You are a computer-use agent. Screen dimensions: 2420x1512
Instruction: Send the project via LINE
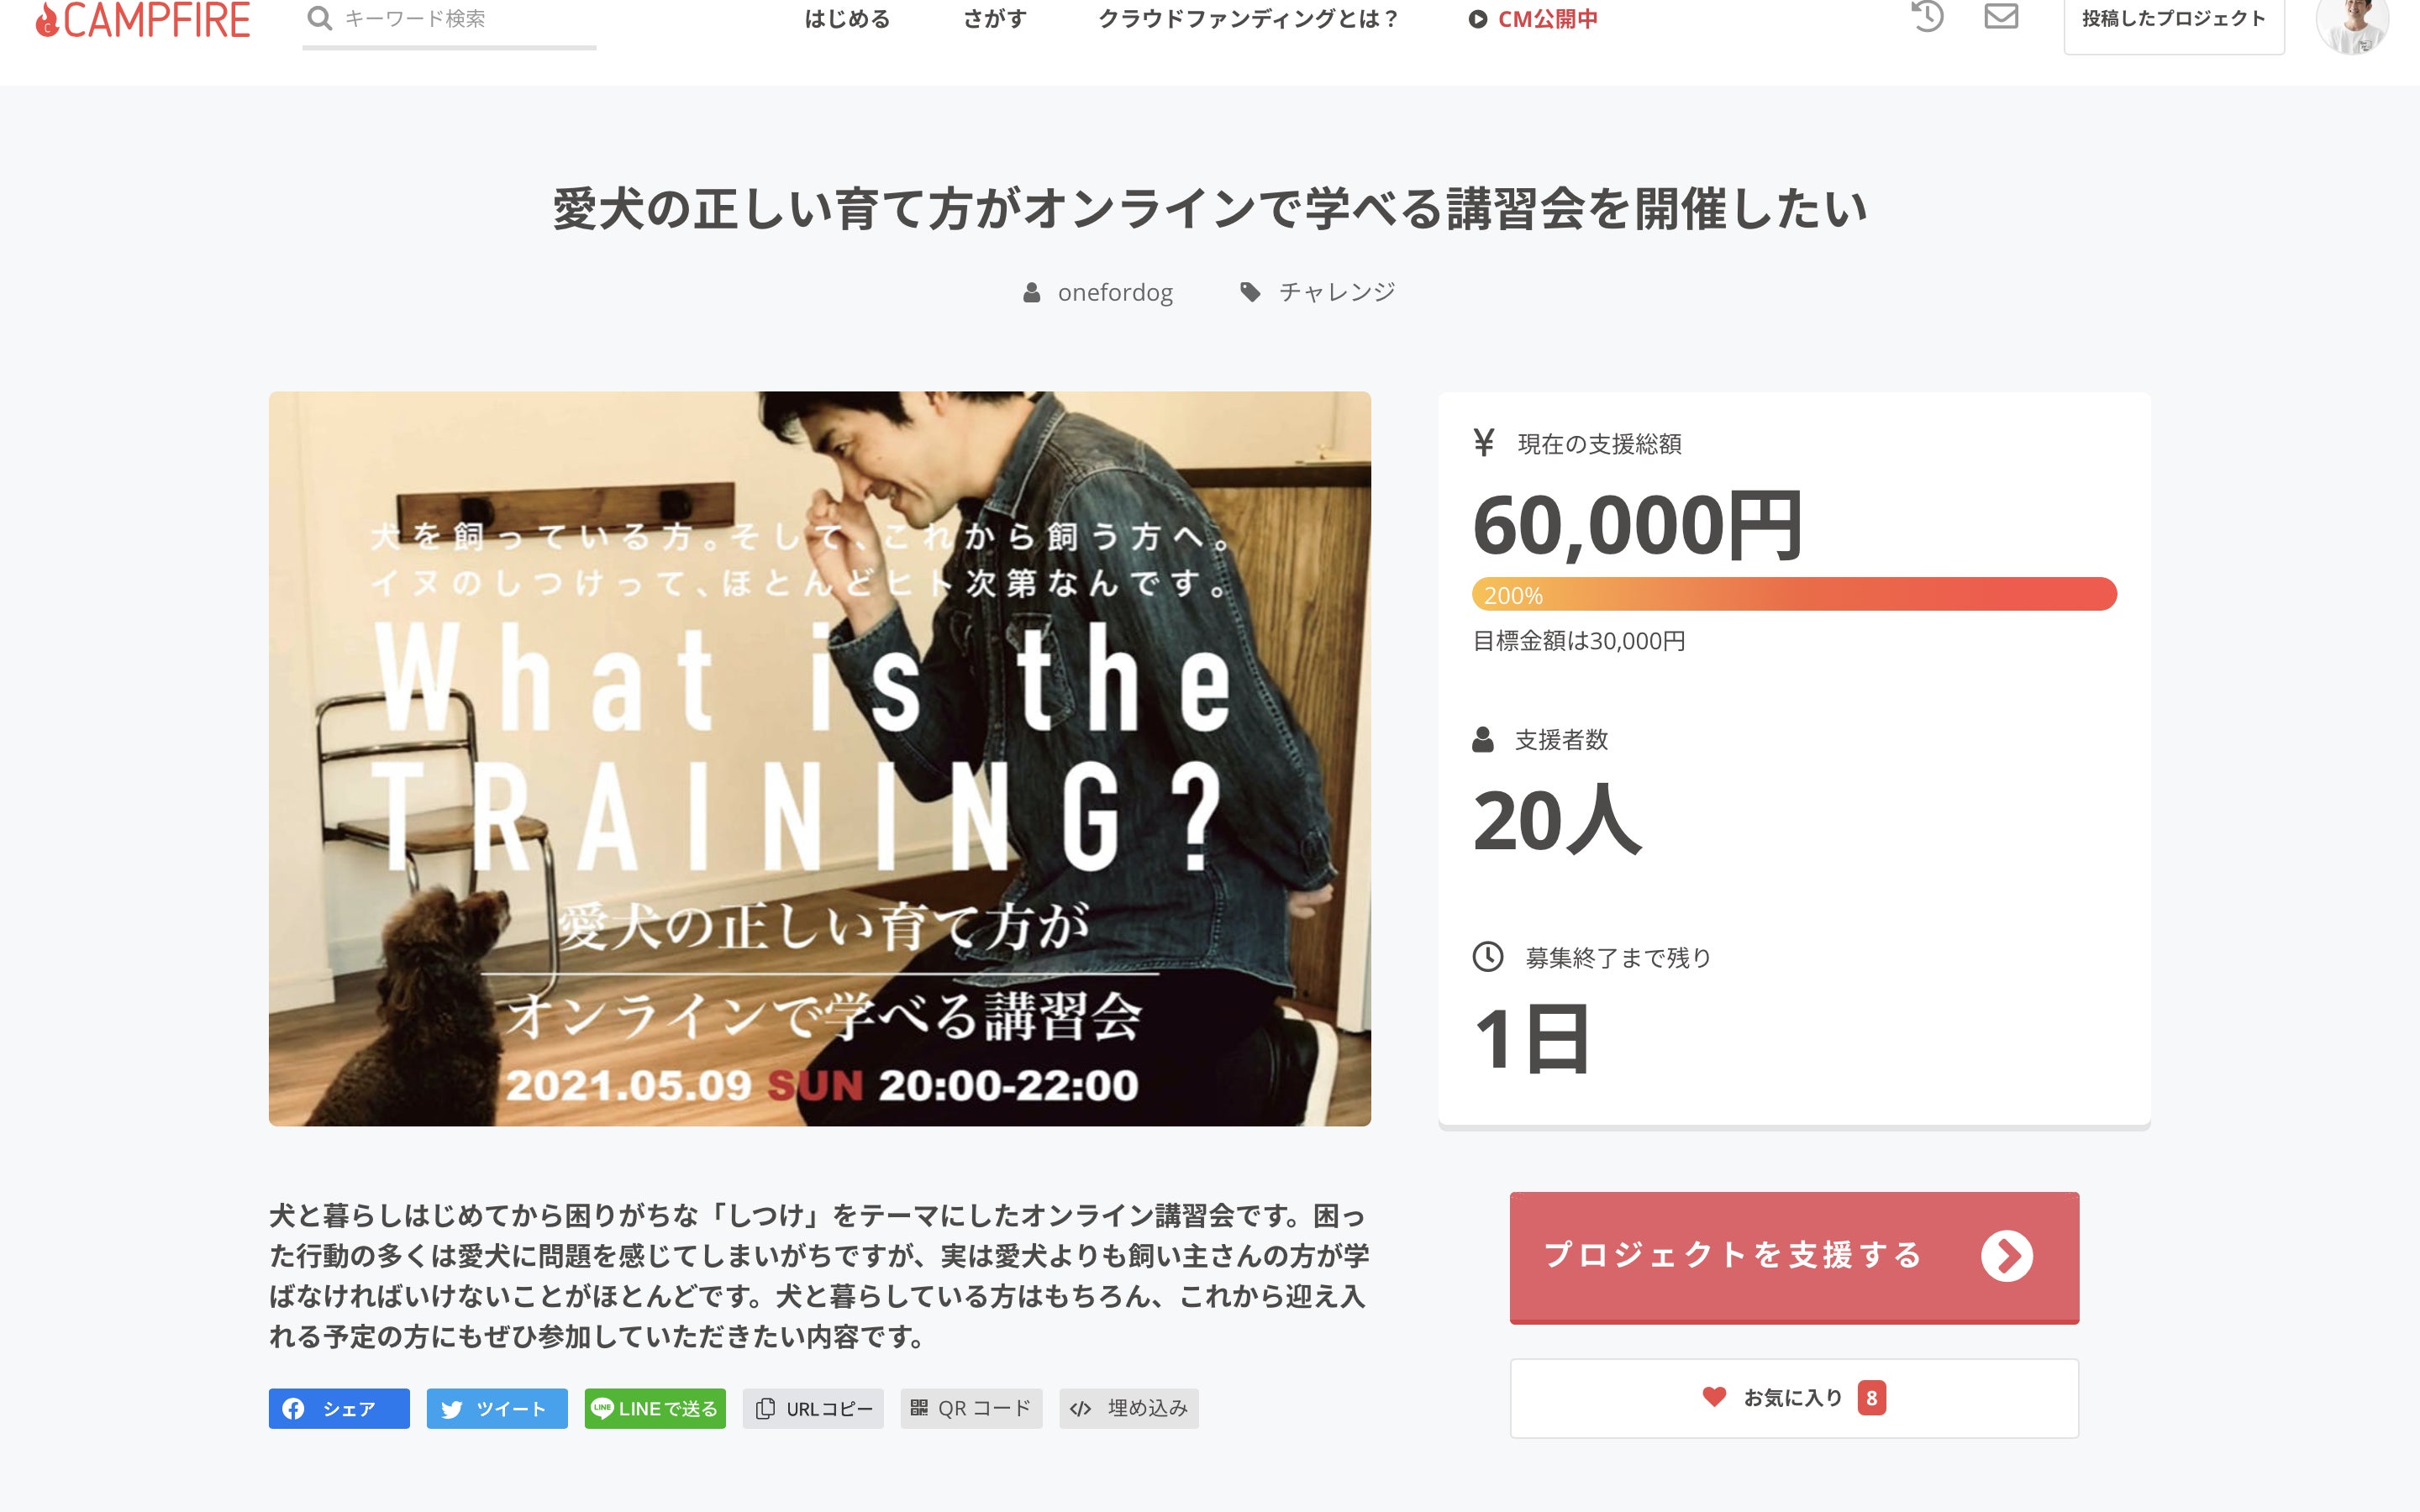[655, 1408]
